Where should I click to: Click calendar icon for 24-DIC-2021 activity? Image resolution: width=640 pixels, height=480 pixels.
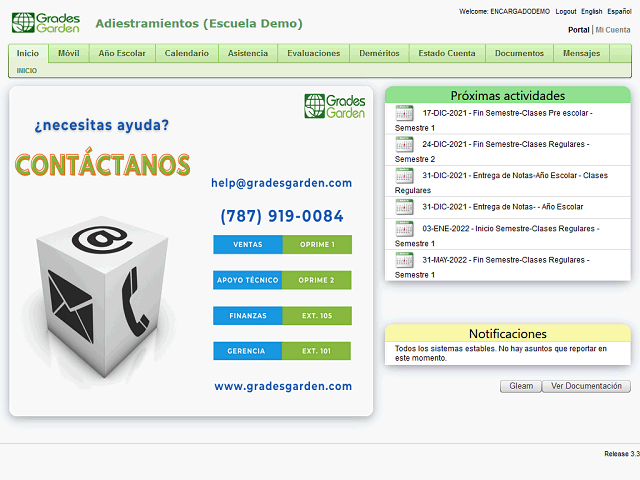[404, 144]
